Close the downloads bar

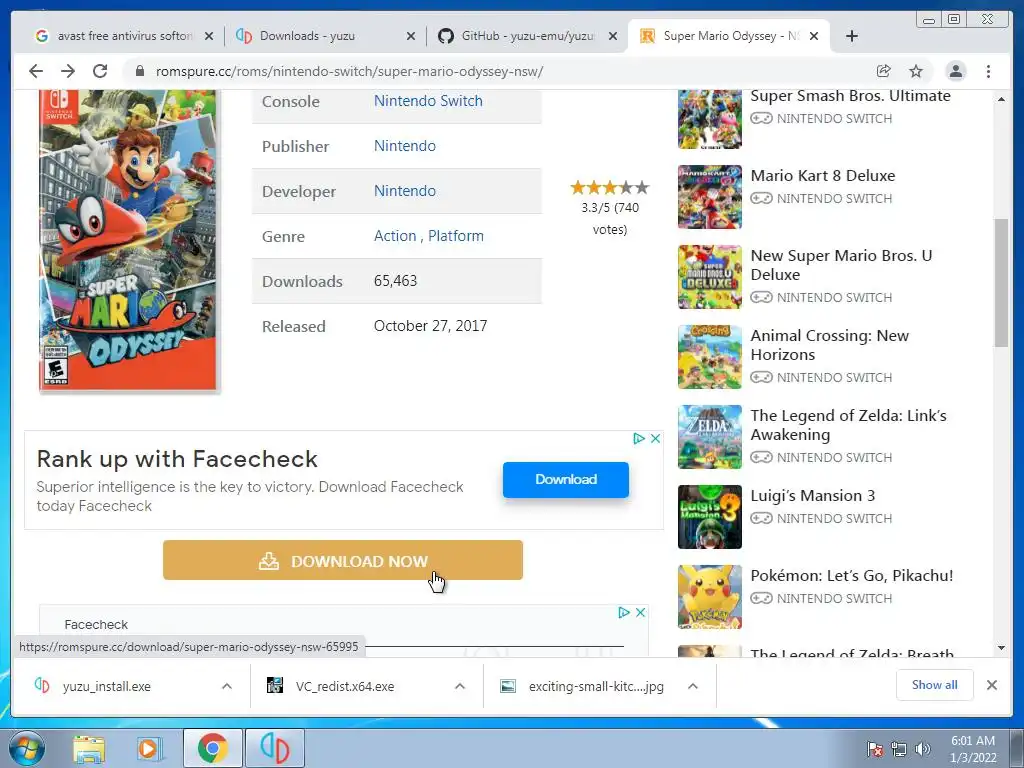(x=991, y=685)
